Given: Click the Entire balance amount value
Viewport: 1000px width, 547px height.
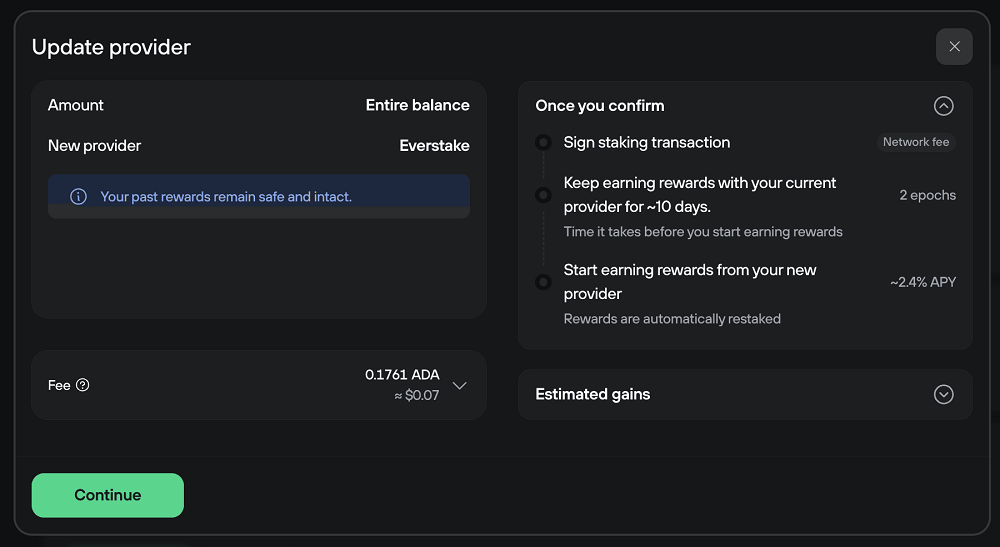Looking at the screenshot, I should 418,105.
